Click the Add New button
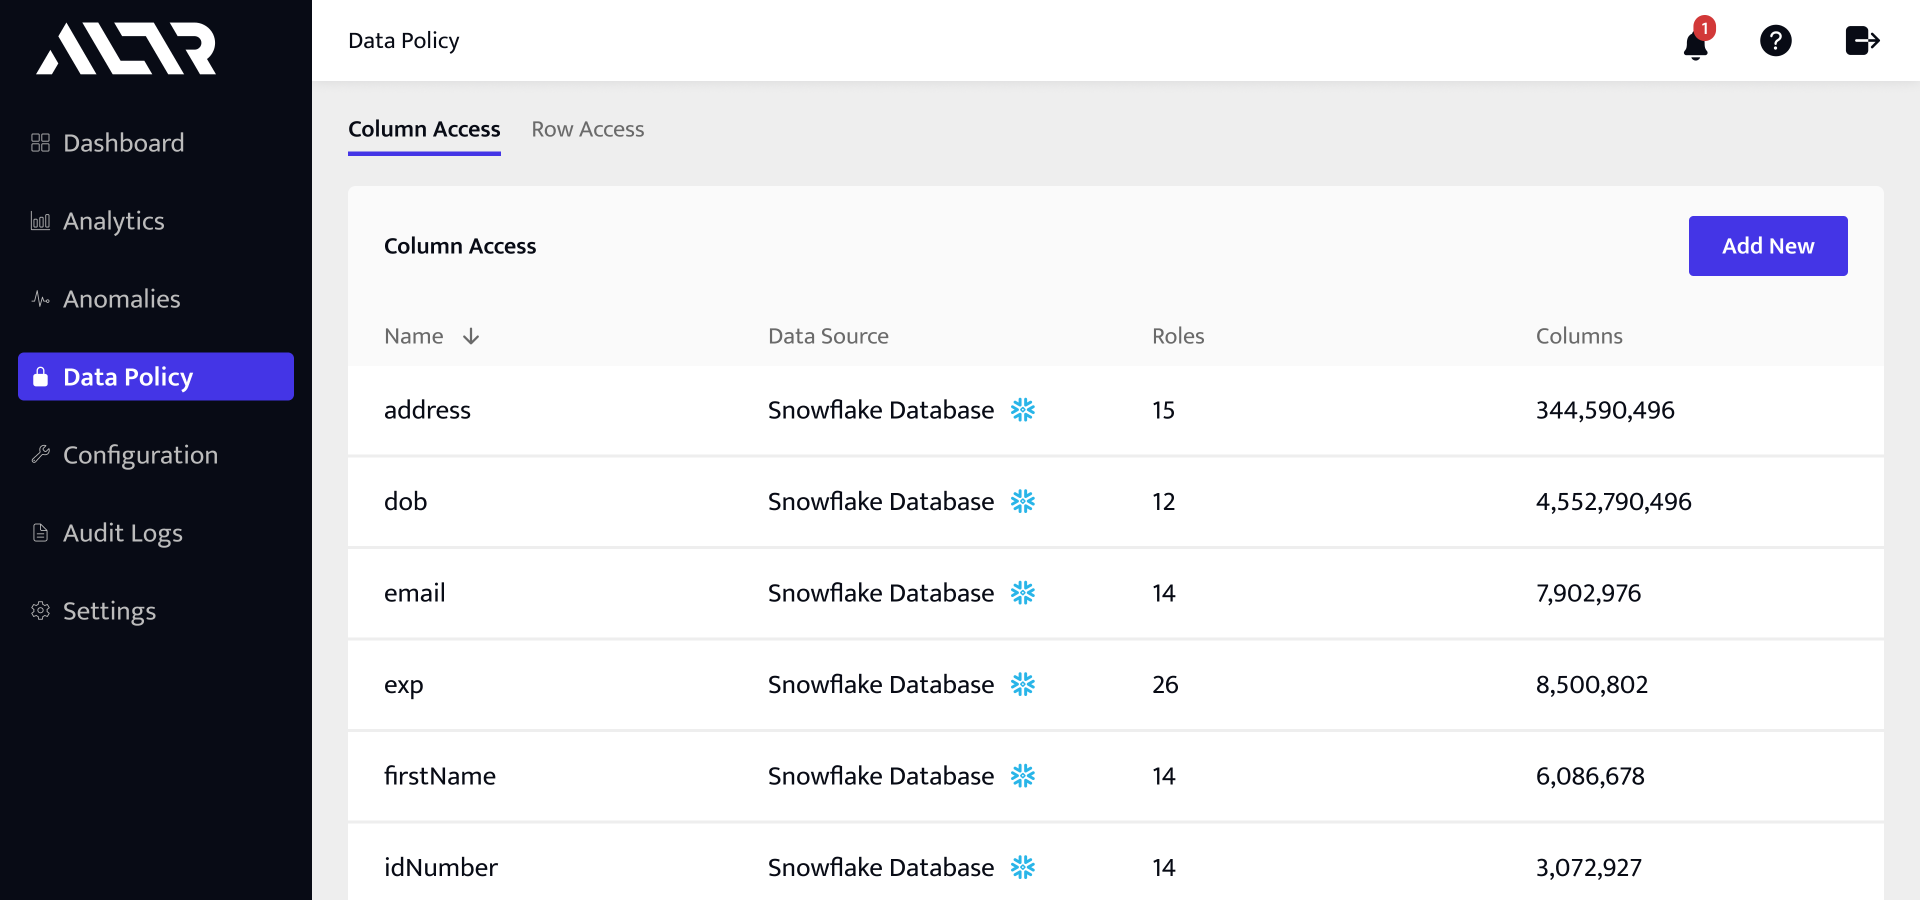The height and width of the screenshot is (900, 1920). point(1767,245)
